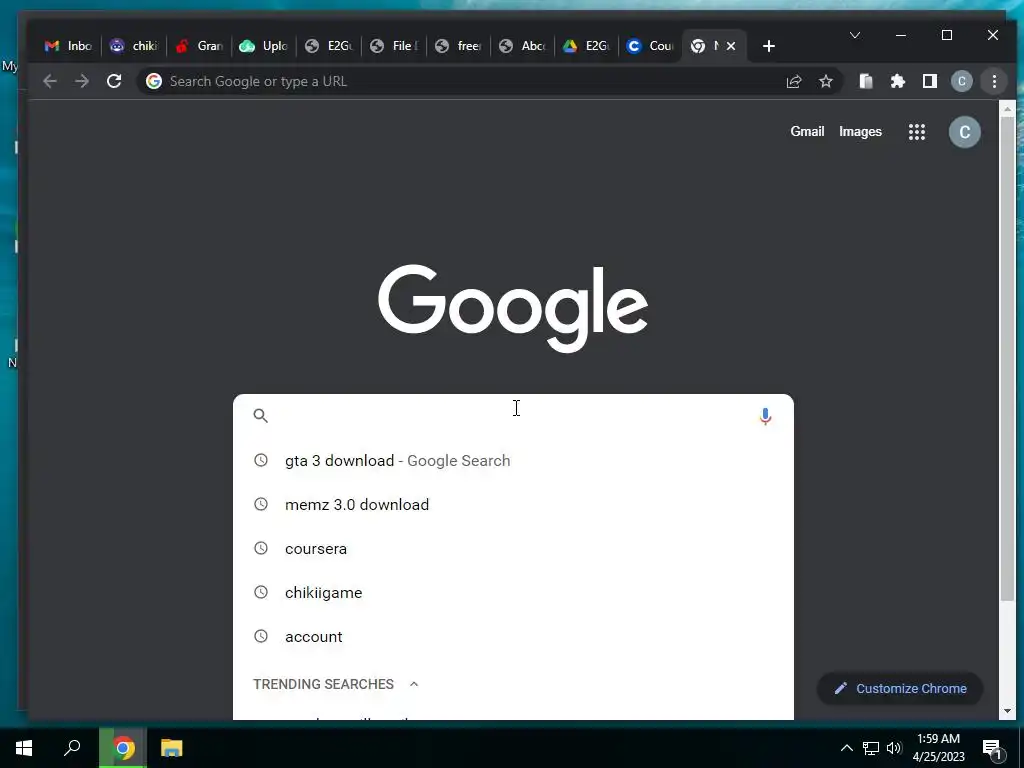Click the page vertical scrollbar thumb
The width and height of the screenshot is (1024, 768).
(x=1007, y=359)
